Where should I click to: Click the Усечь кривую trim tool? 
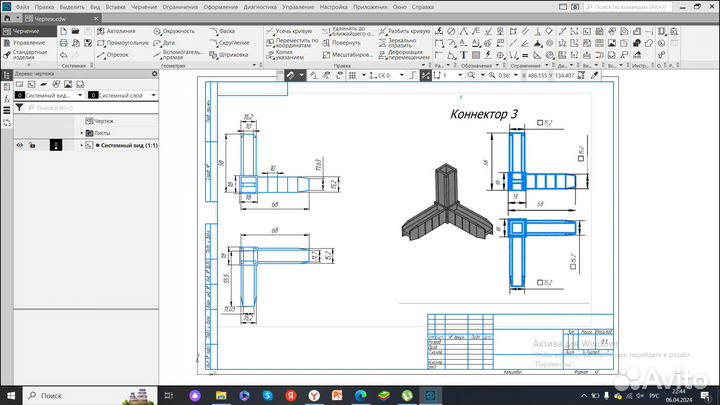click(x=293, y=31)
